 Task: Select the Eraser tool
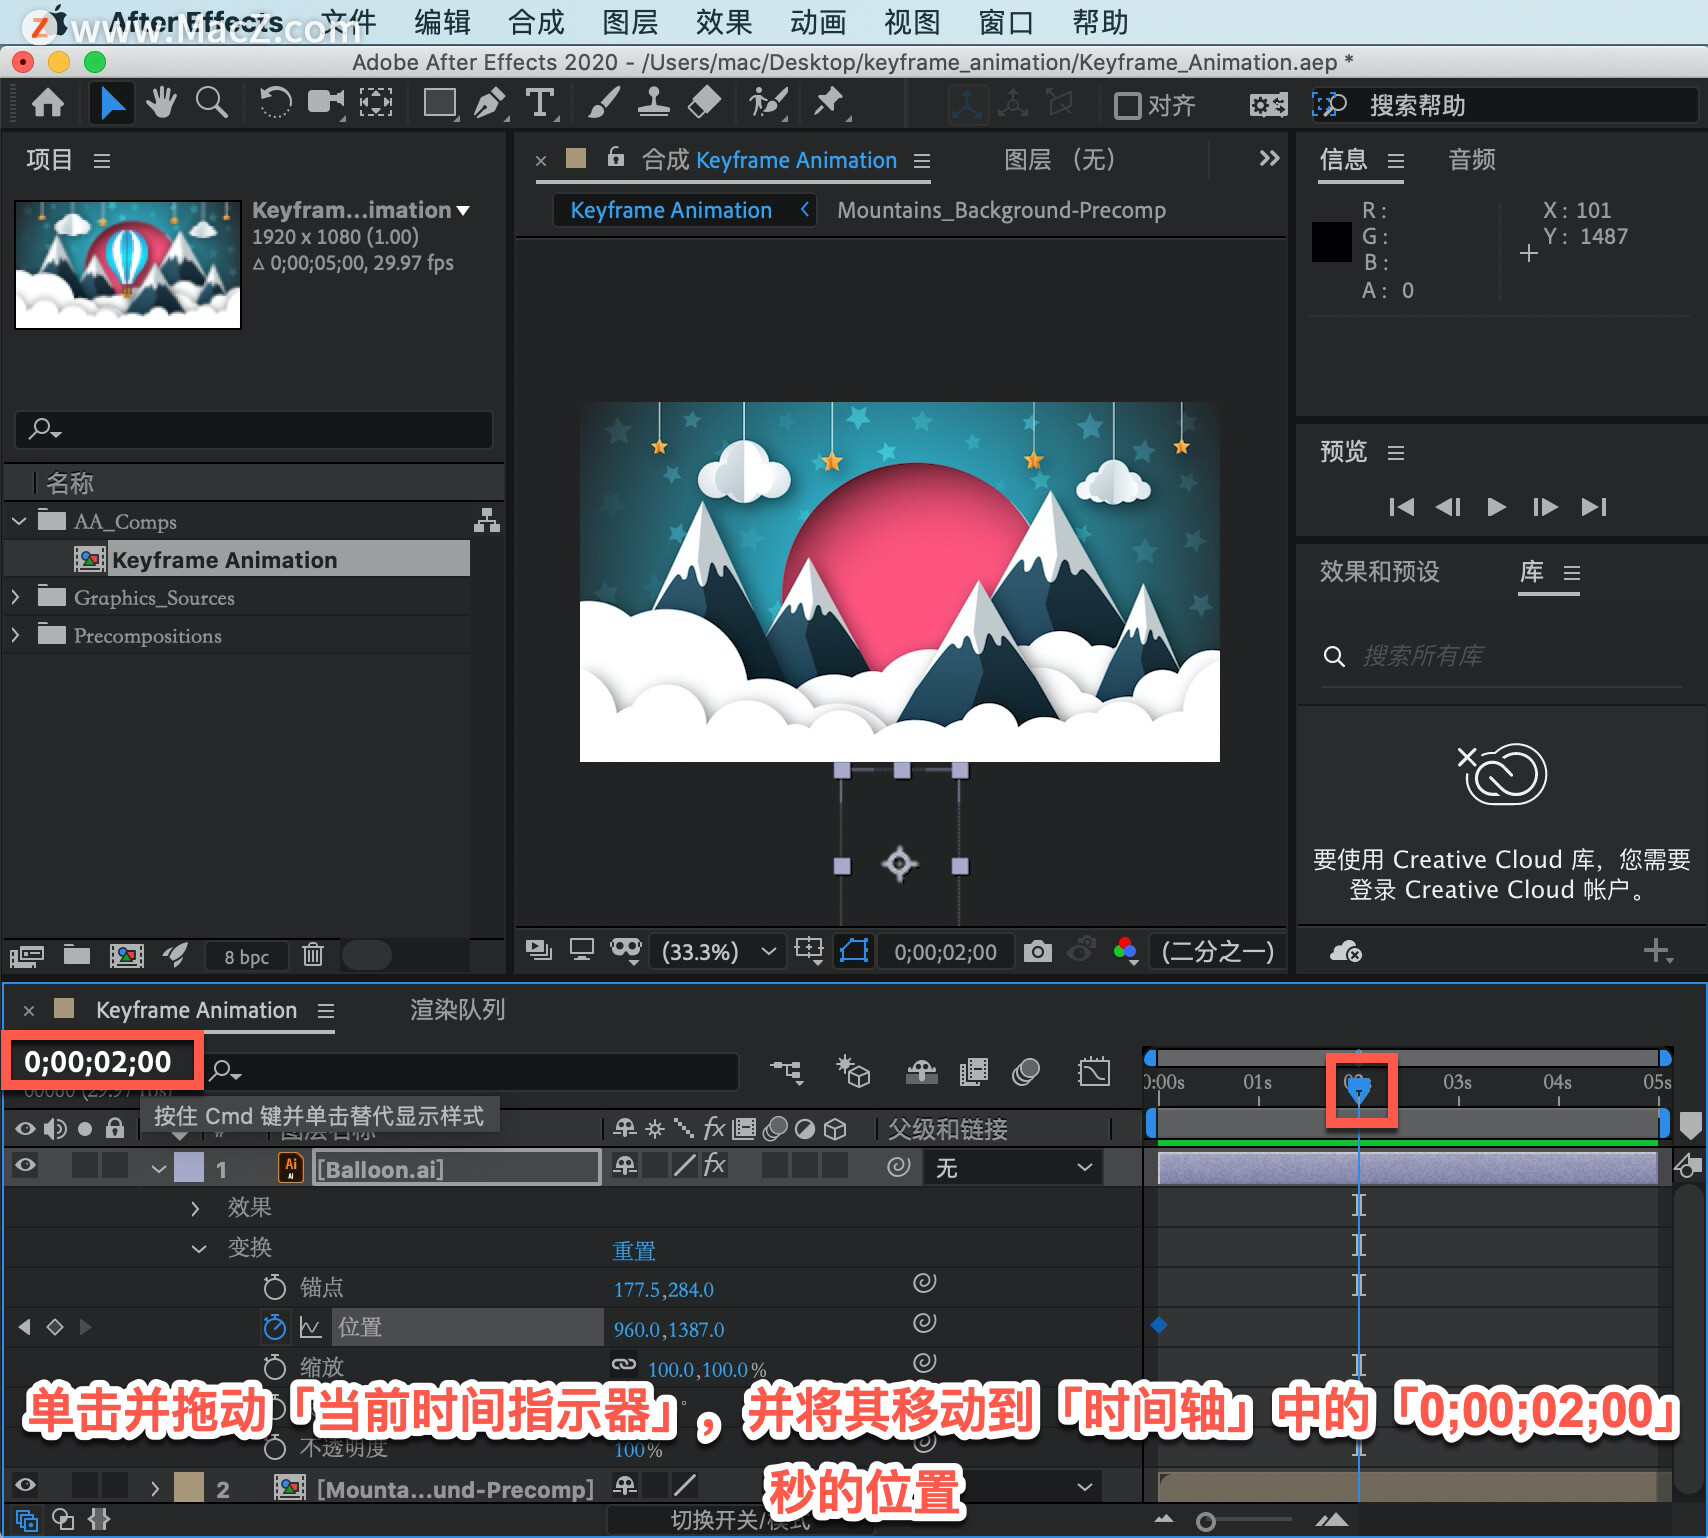[x=705, y=103]
